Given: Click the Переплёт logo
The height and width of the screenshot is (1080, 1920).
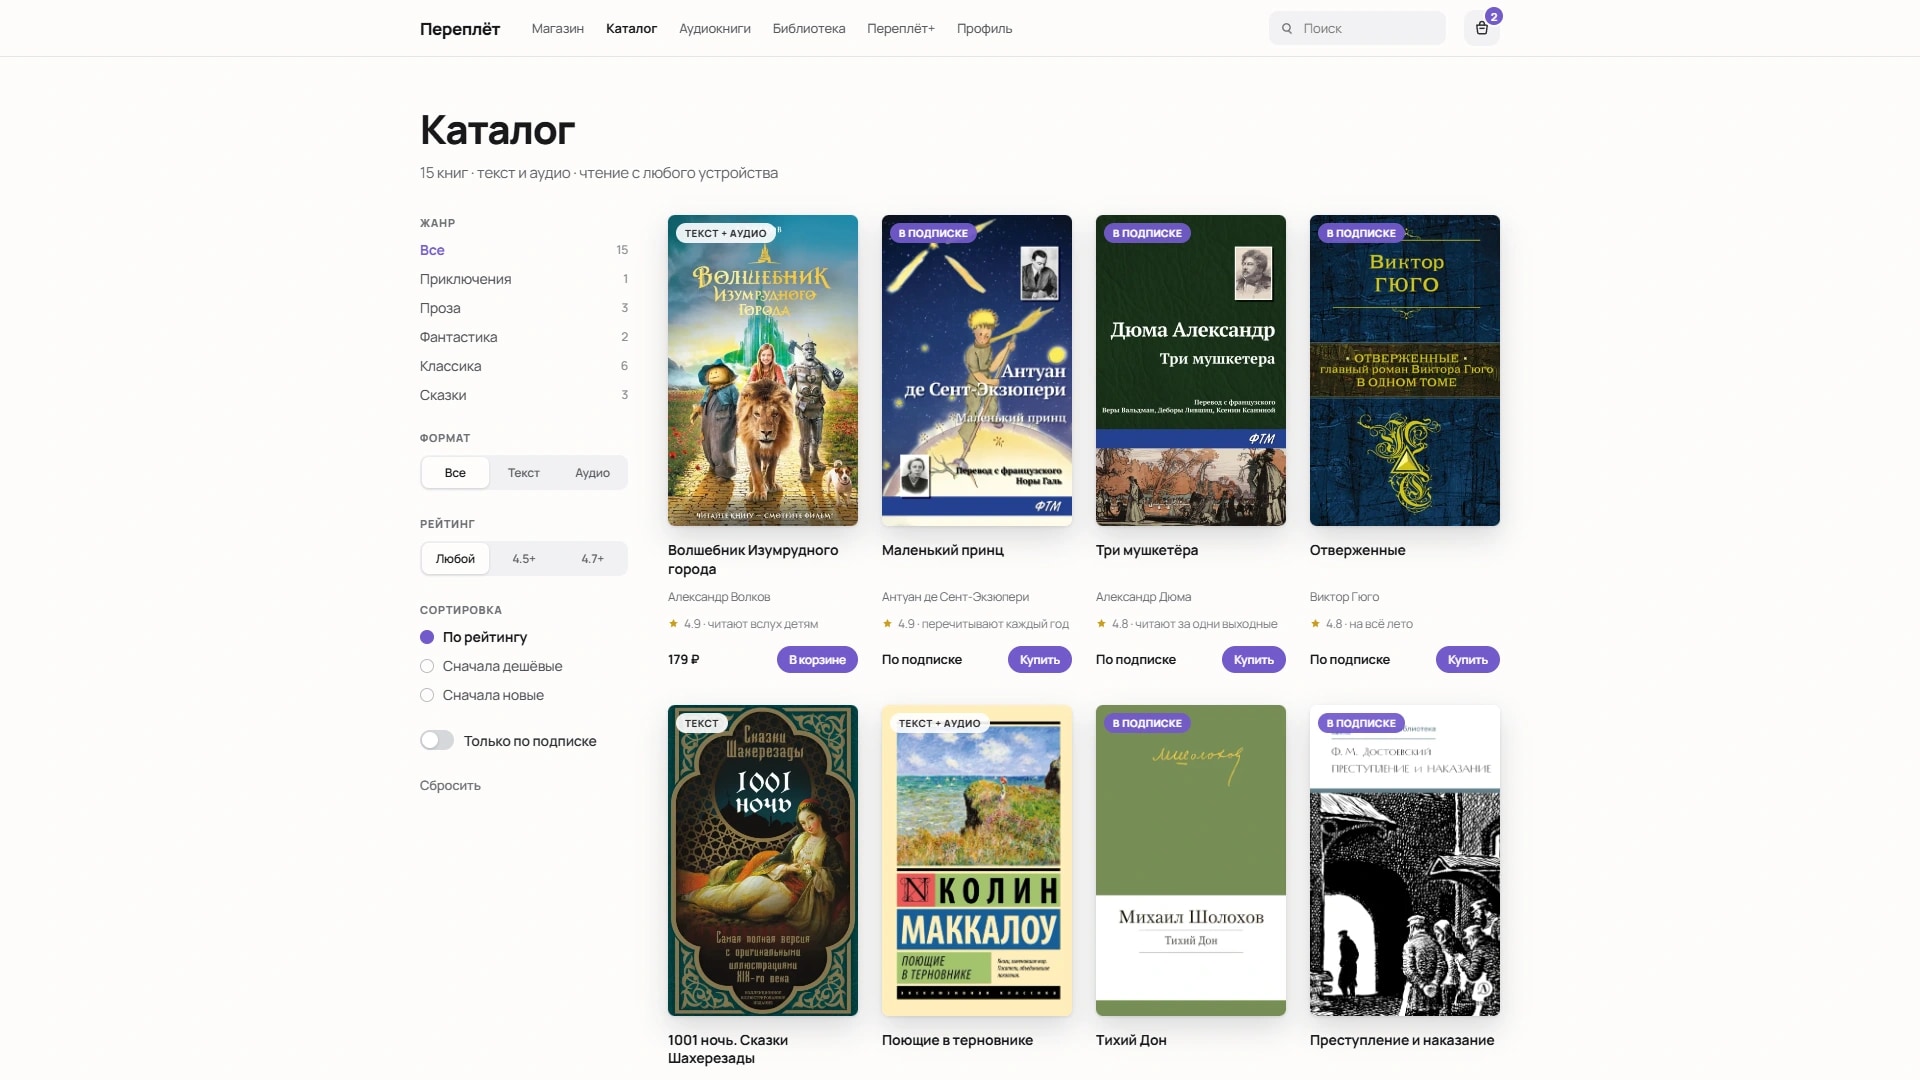Looking at the screenshot, I should tap(460, 29).
